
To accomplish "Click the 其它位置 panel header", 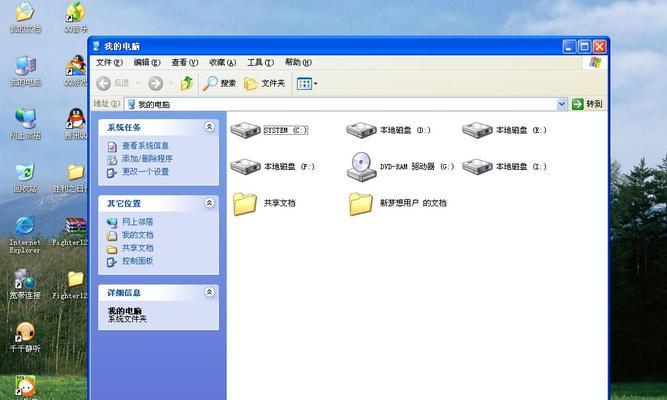I will [x=158, y=203].
